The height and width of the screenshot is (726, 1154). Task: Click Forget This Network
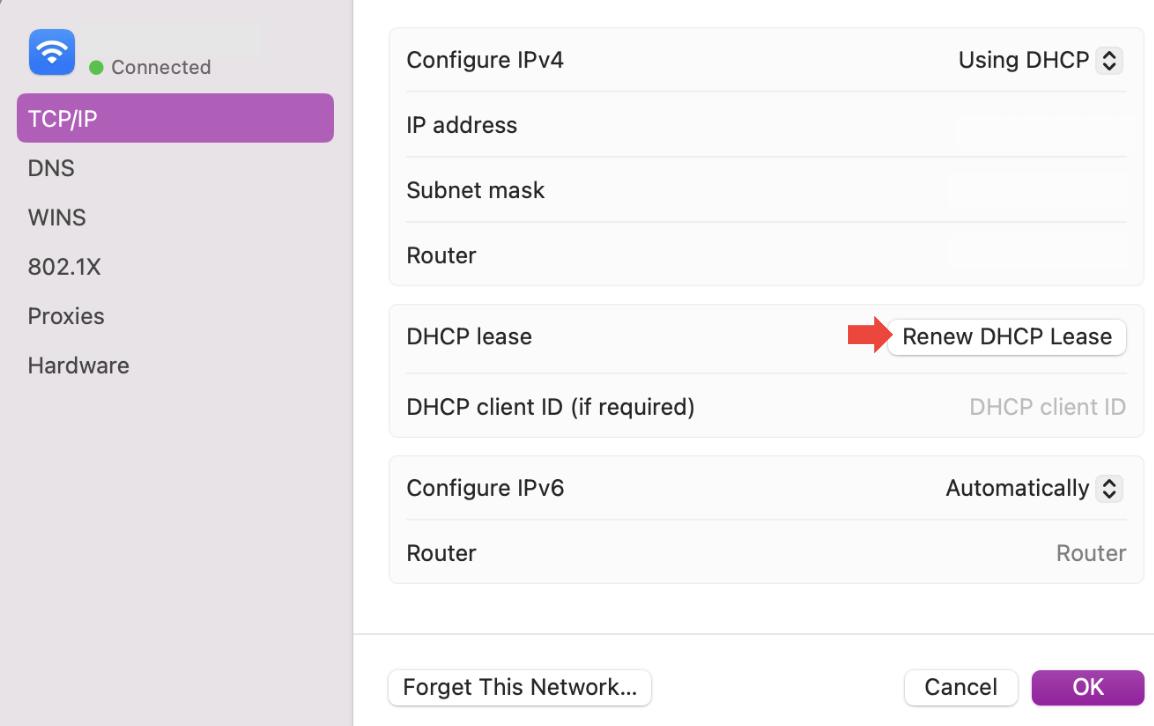[x=519, y=688]
